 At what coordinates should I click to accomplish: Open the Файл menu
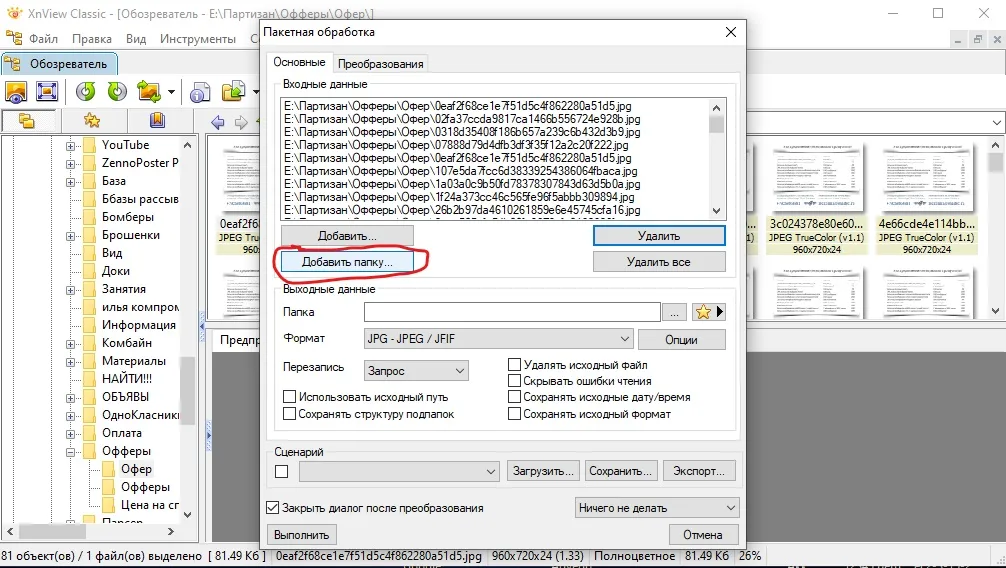pyautogui.click(x=43, y=39)
